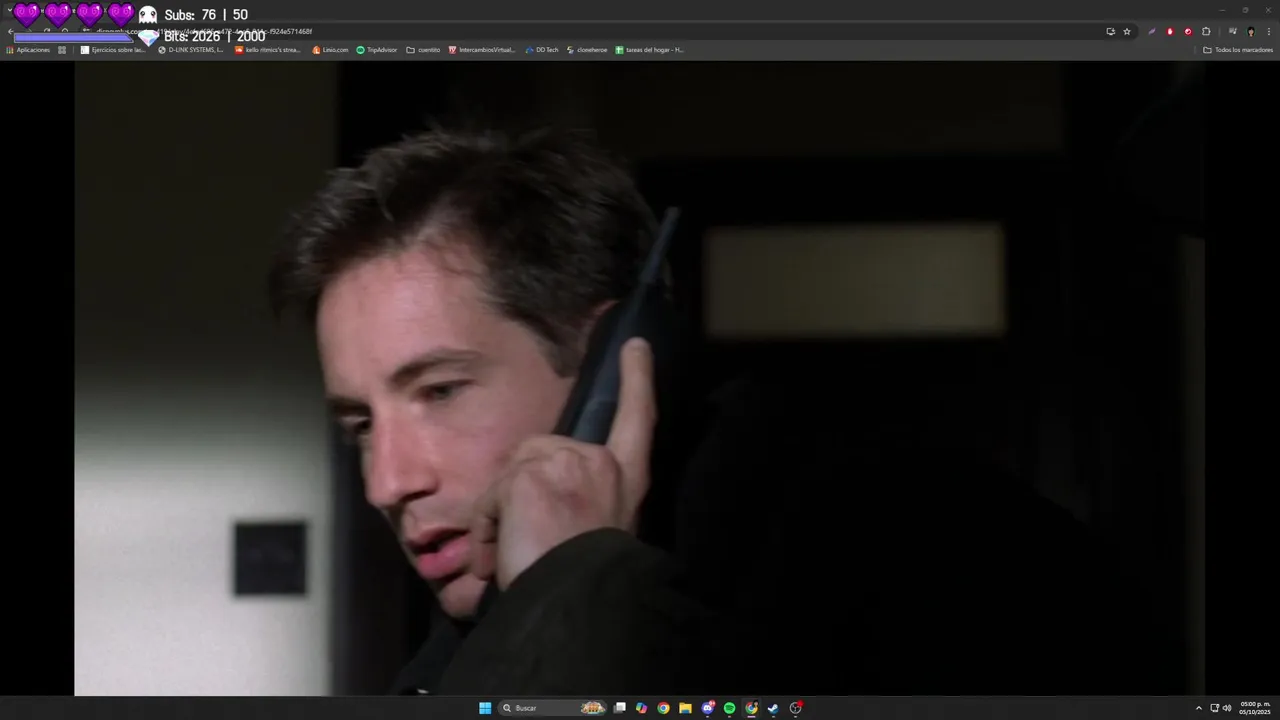Expand the cuentito bookmark folder
1280x720 pixels.
pos(423,50)
